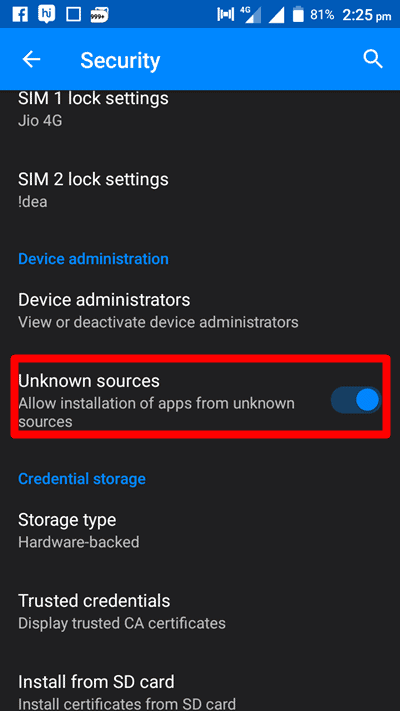Tap the Security page title
Viewport: 400px width, 711px height.
coord(120,60)
